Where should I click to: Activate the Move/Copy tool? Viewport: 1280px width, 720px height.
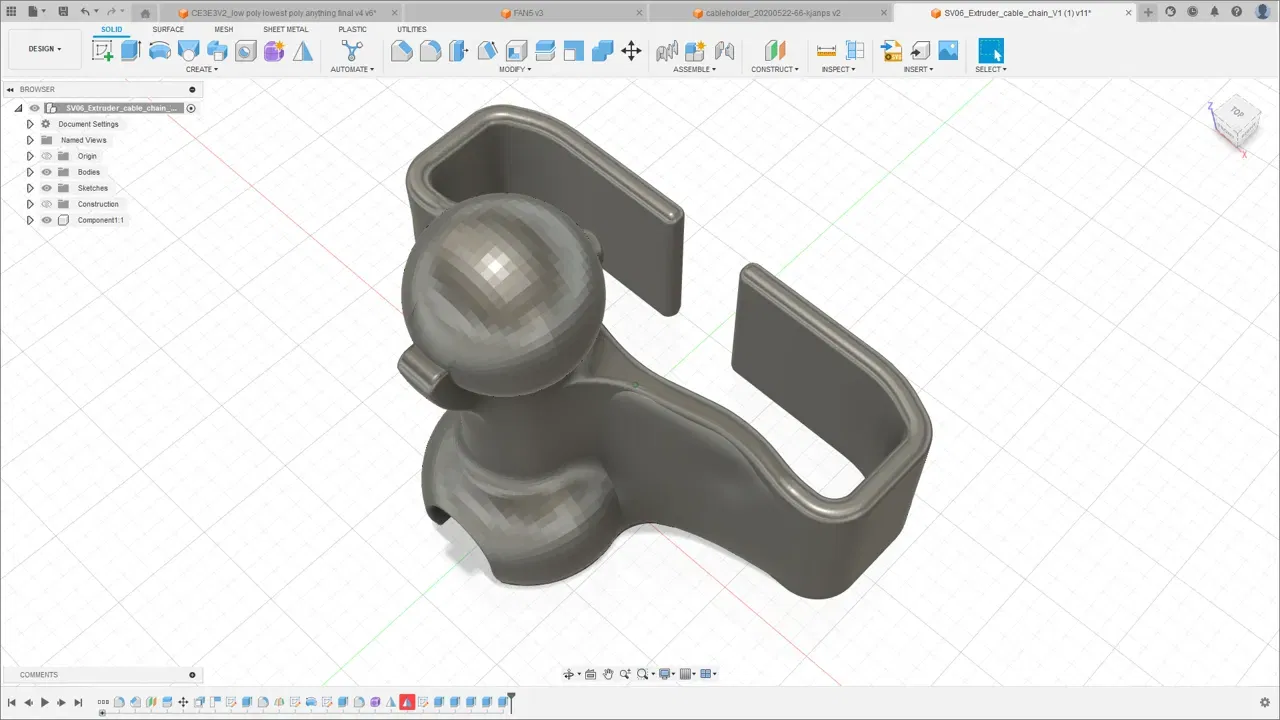(x=631, y=51)
